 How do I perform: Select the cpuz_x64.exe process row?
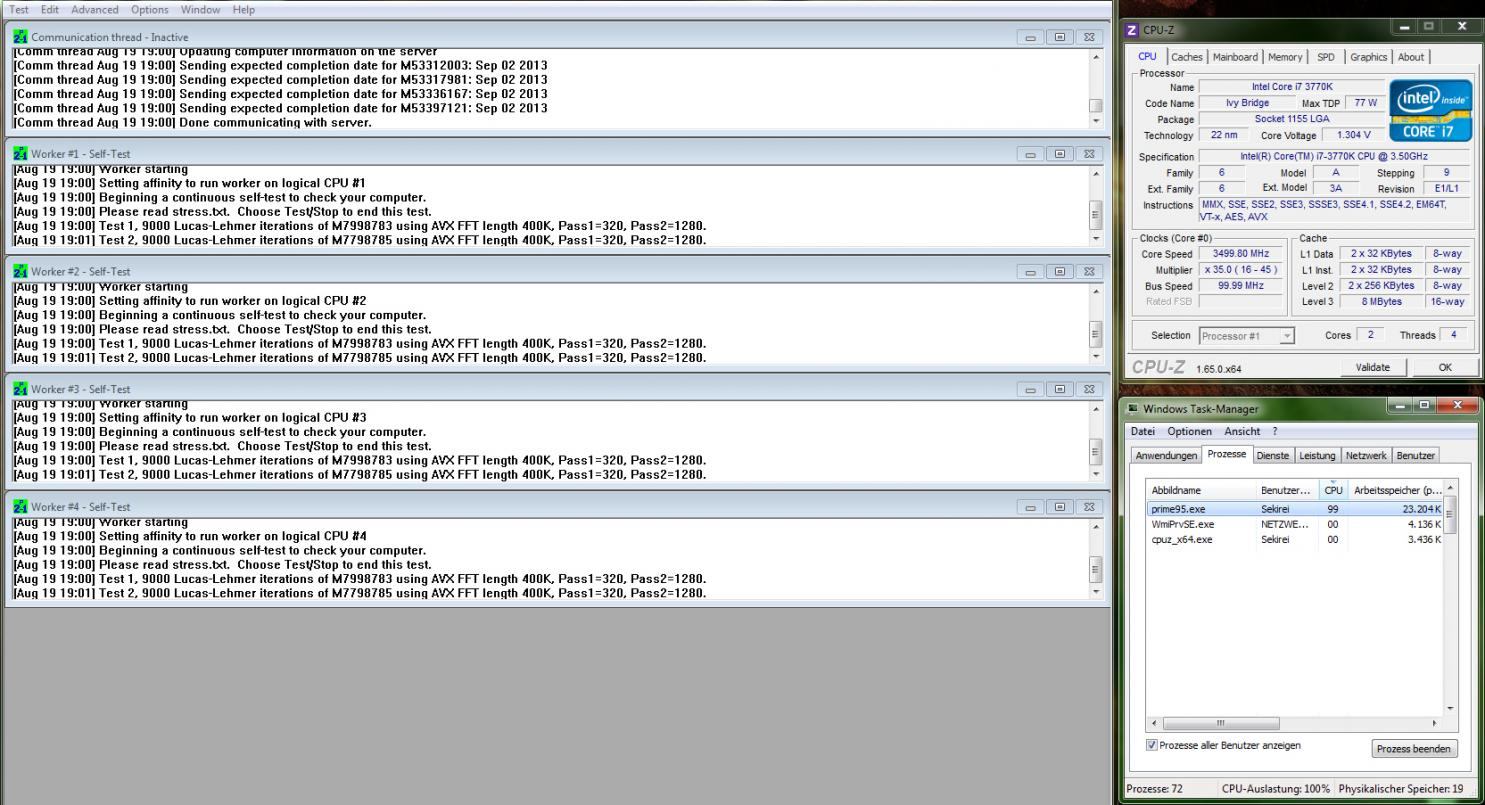click(x=1295, y=539)
